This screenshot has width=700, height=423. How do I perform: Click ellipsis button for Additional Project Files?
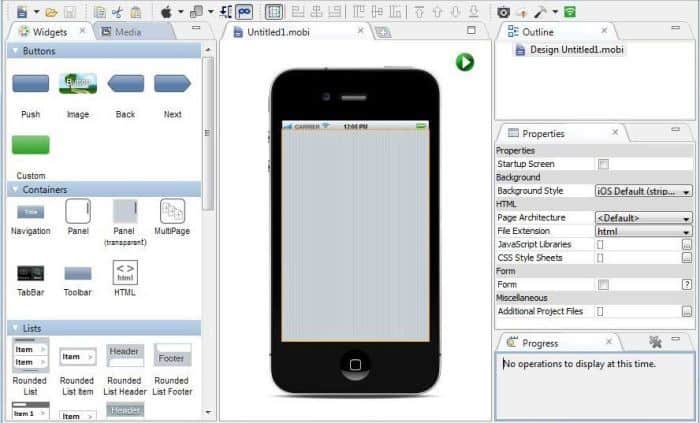click(x=687, y=312)
